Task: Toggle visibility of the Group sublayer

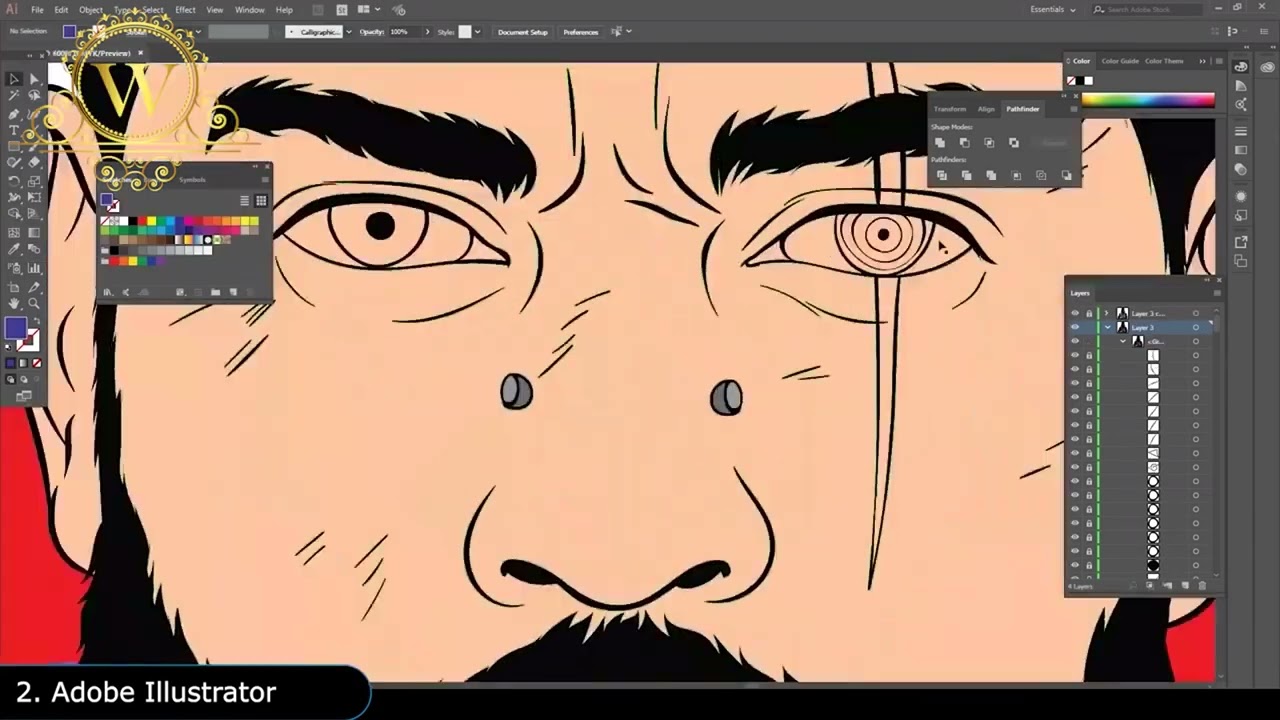Action: (x=1075, y=341)
